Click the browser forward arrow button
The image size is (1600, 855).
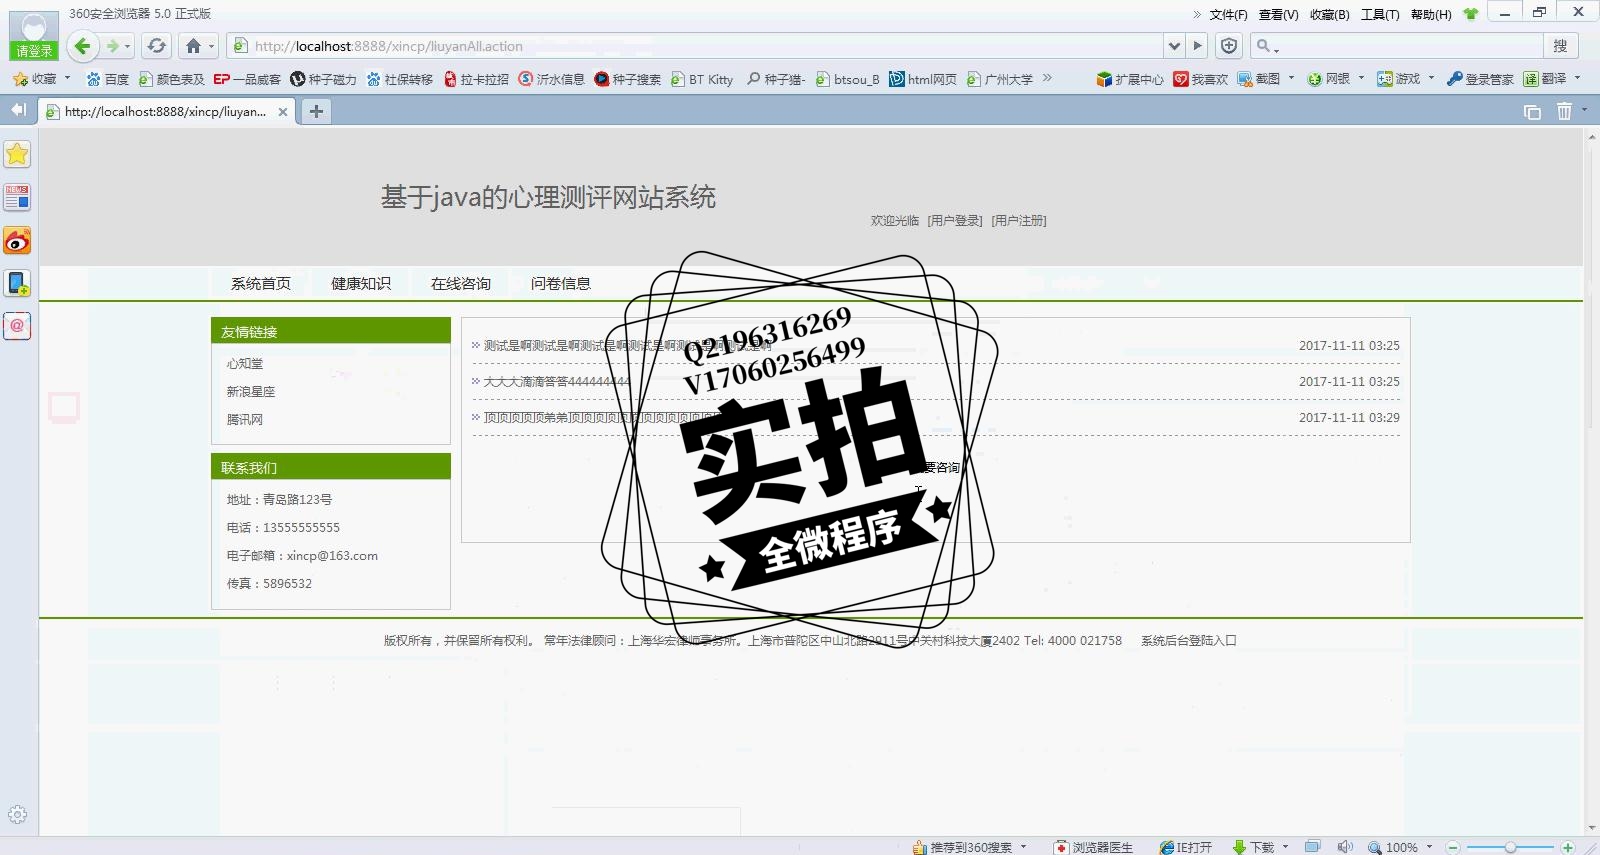[113, 46]
